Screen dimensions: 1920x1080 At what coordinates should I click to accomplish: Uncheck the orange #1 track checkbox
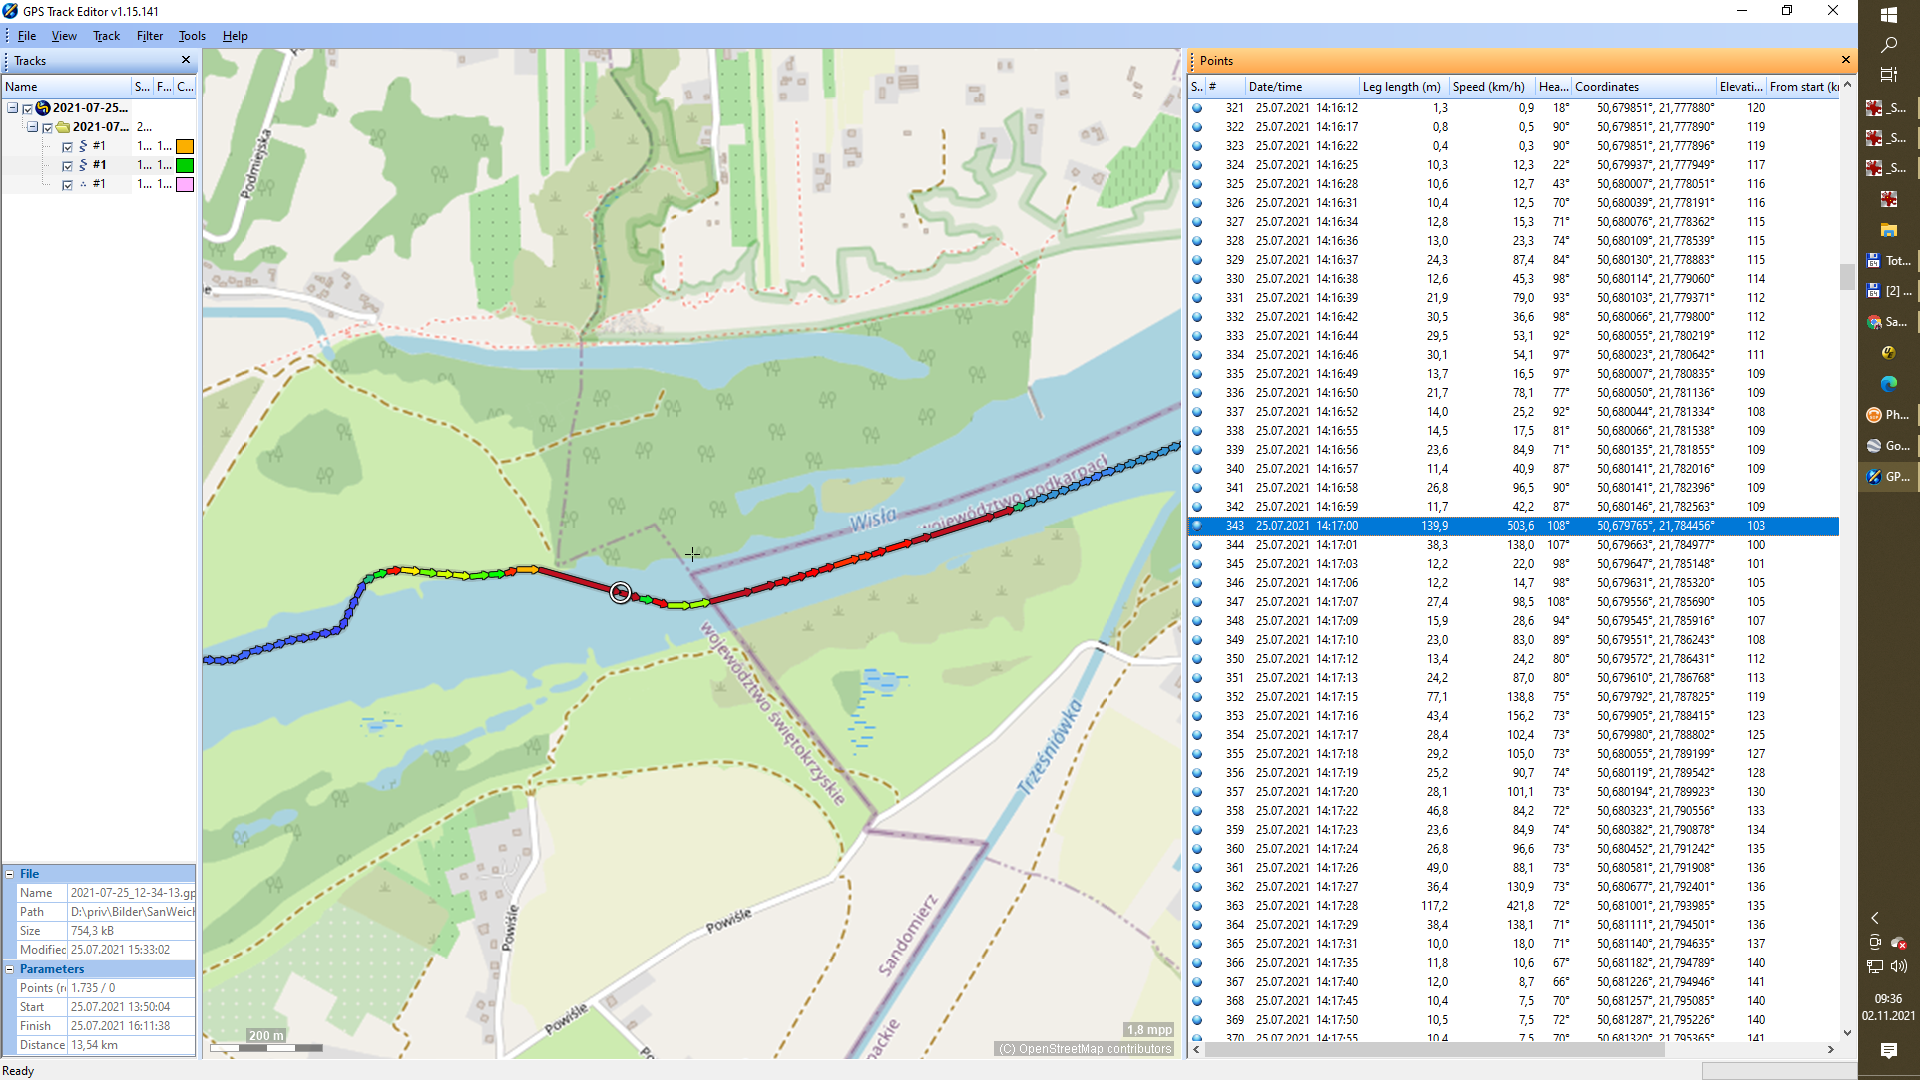[x=68, y=147]
